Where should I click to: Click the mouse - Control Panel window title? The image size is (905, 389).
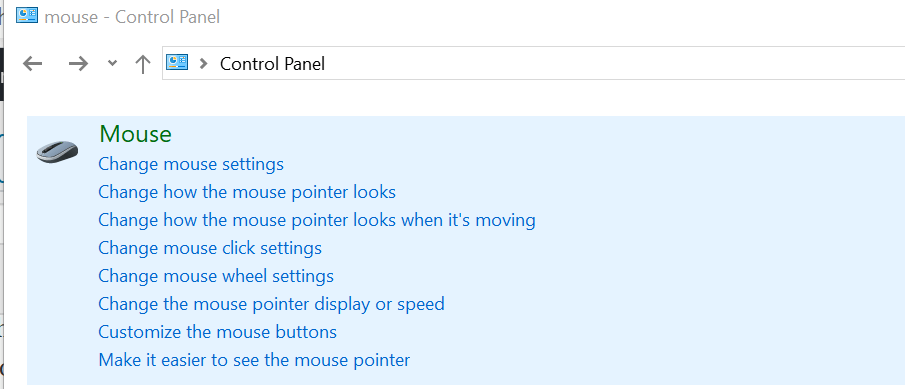click(132, 17)
